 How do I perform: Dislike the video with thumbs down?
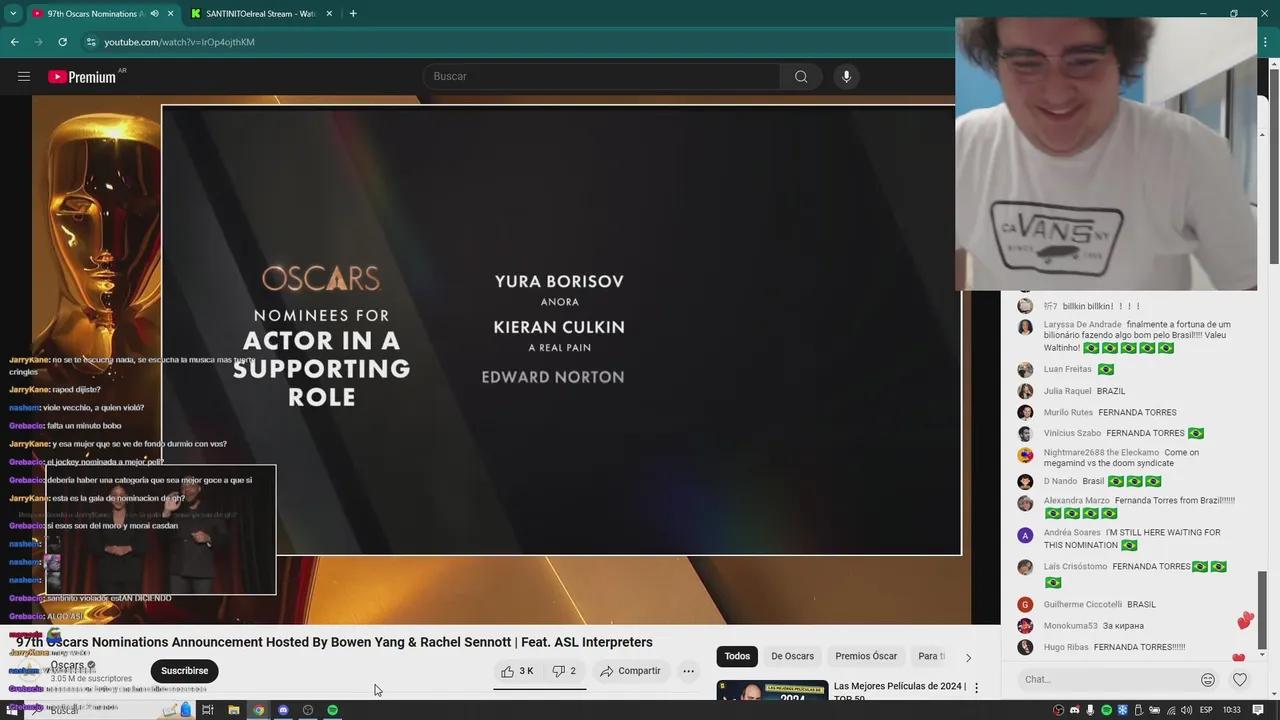coord(565,671)
